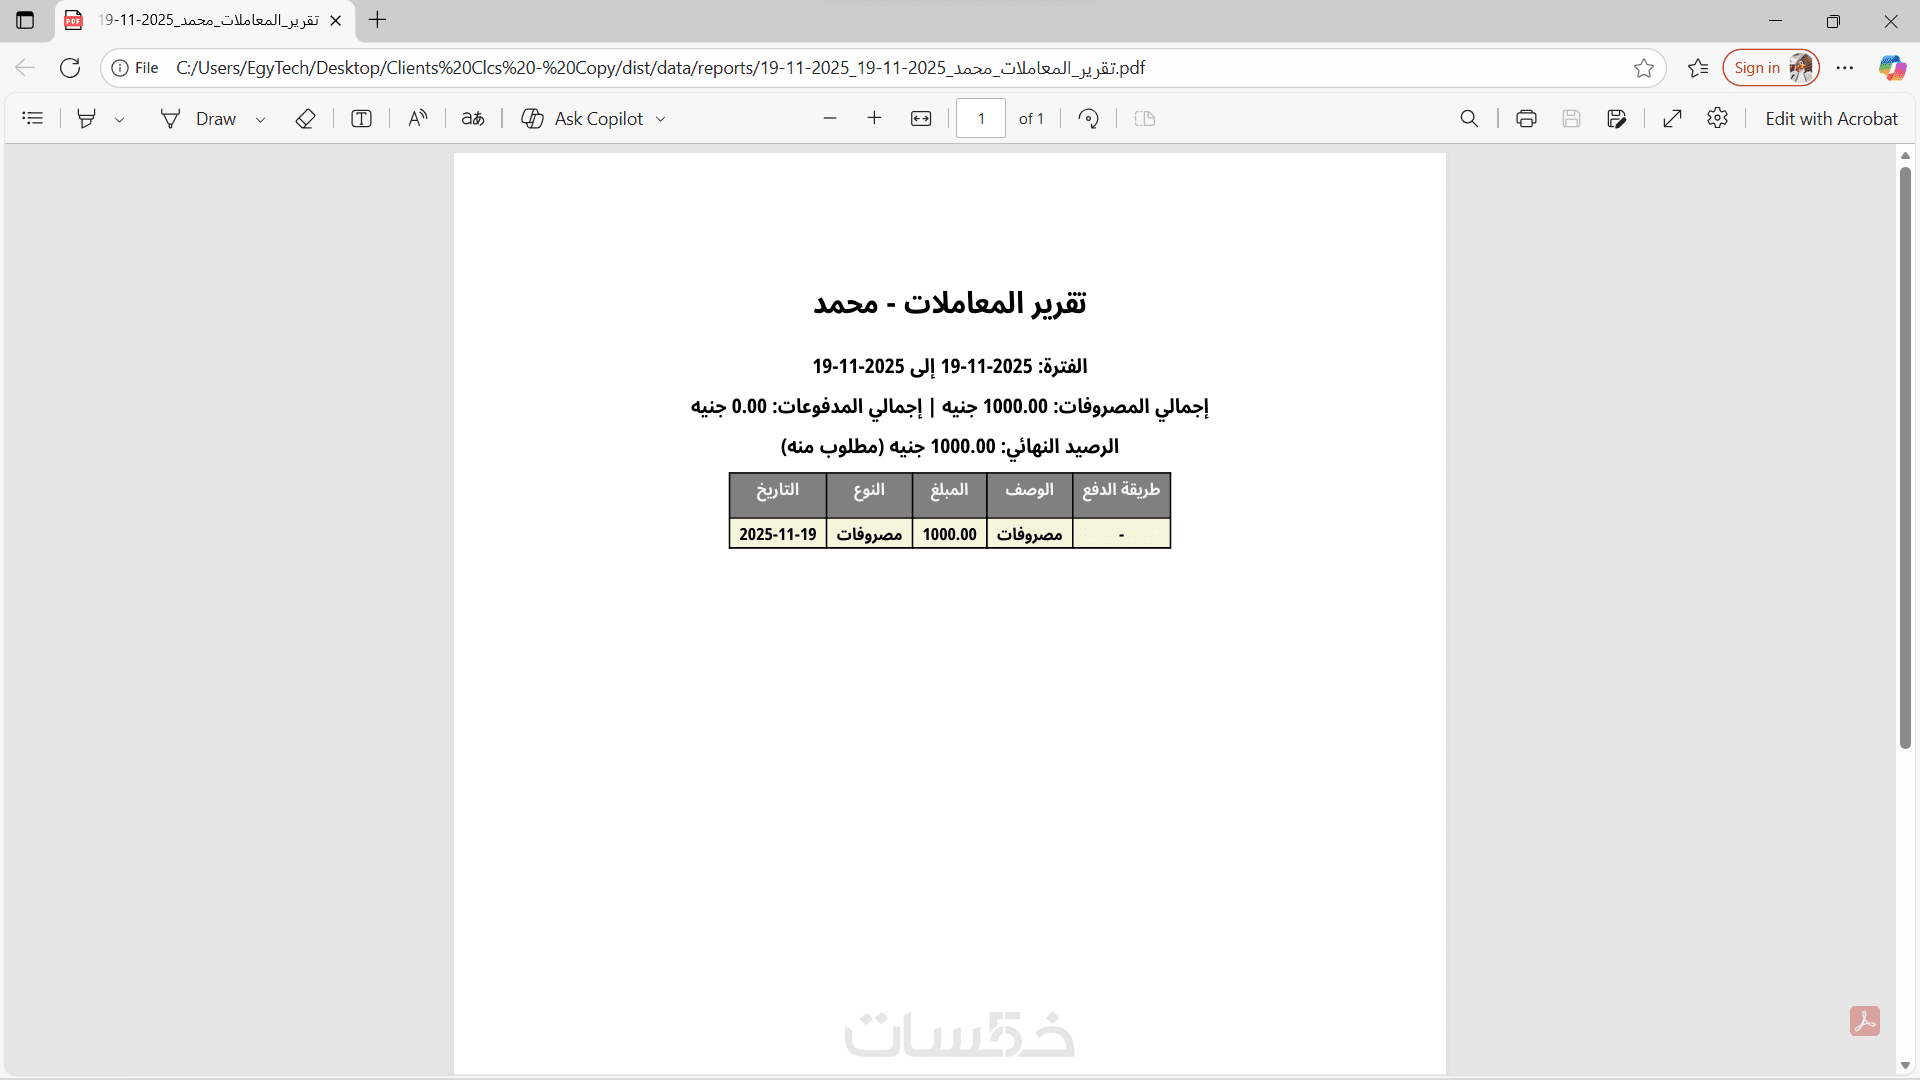This screenshot has height=1080, width=1920.
Task: Click the Read aloud icon
Action: [418, 119]
